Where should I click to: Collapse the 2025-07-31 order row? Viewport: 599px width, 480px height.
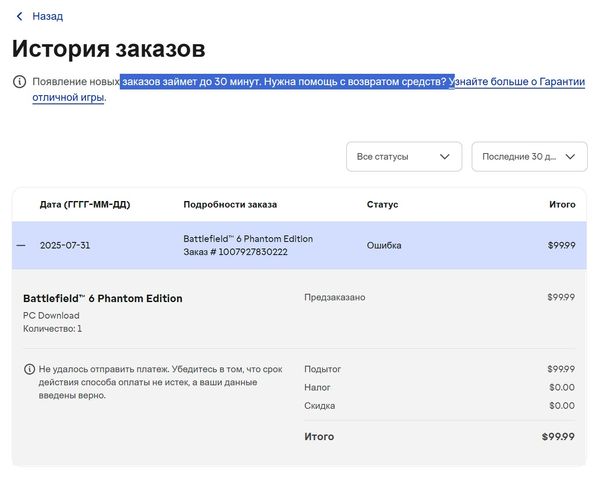pos(21,245)
